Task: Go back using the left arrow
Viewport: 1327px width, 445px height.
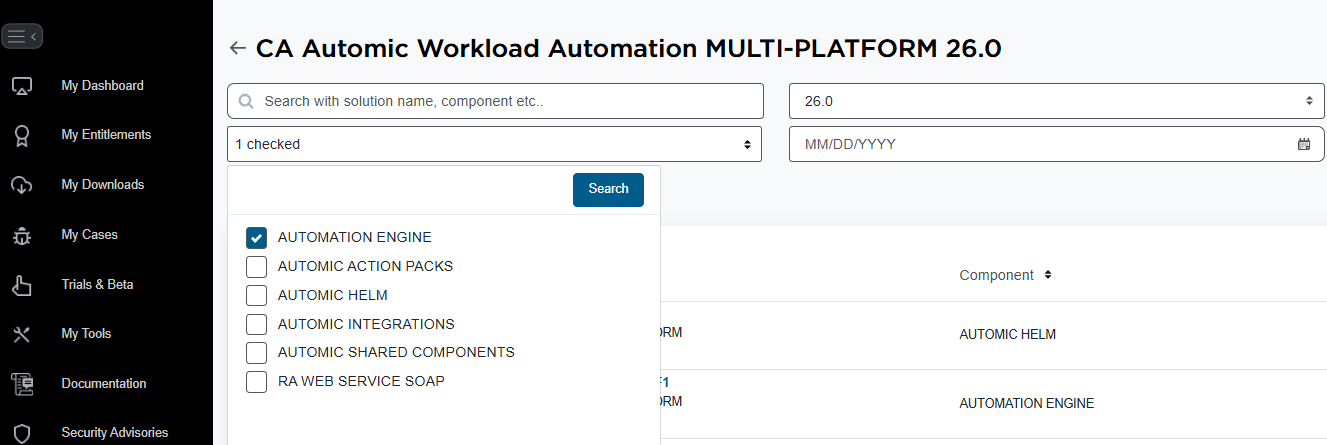Action: (237, 48)
